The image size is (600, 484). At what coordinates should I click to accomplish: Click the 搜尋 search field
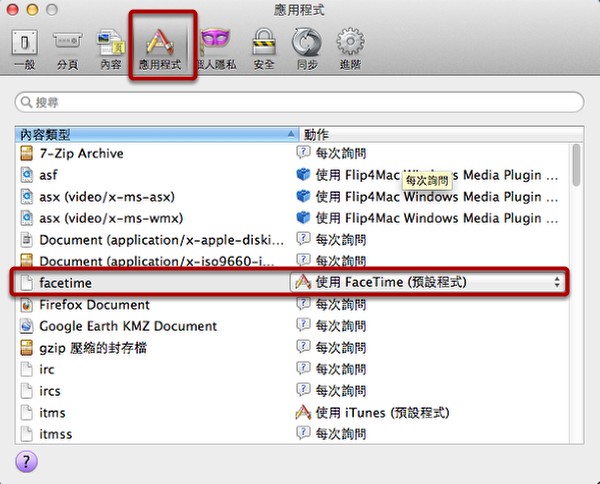(300, 102)
